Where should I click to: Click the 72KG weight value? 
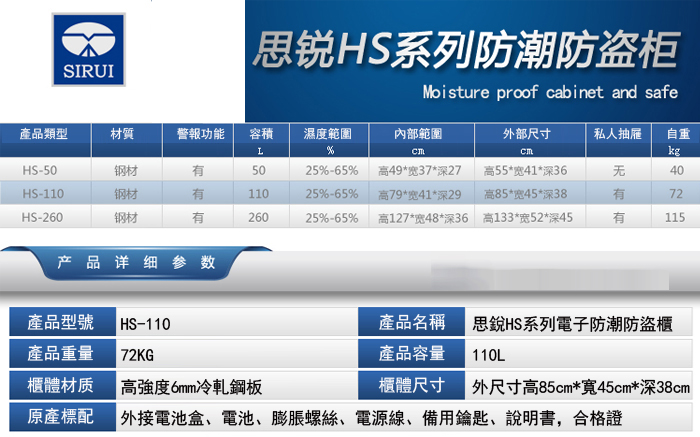pyautogui.click(x=138, y=355)
